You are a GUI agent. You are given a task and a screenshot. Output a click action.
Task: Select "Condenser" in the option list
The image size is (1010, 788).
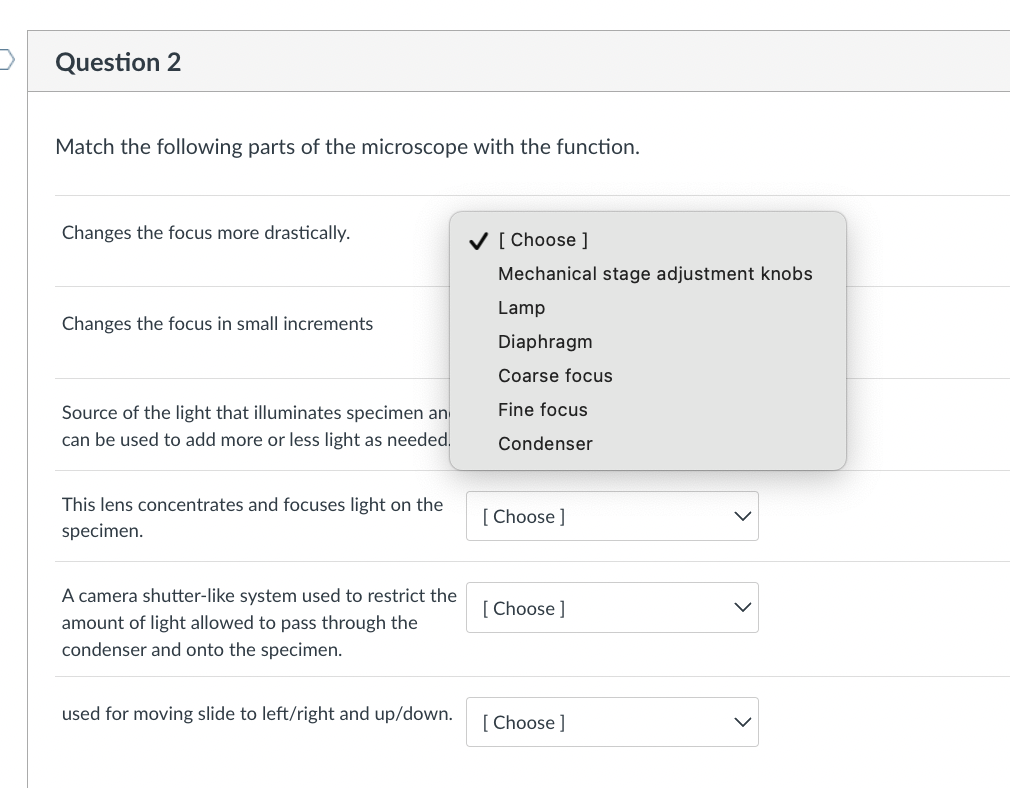pyautogui.click(x=545, y=443)
